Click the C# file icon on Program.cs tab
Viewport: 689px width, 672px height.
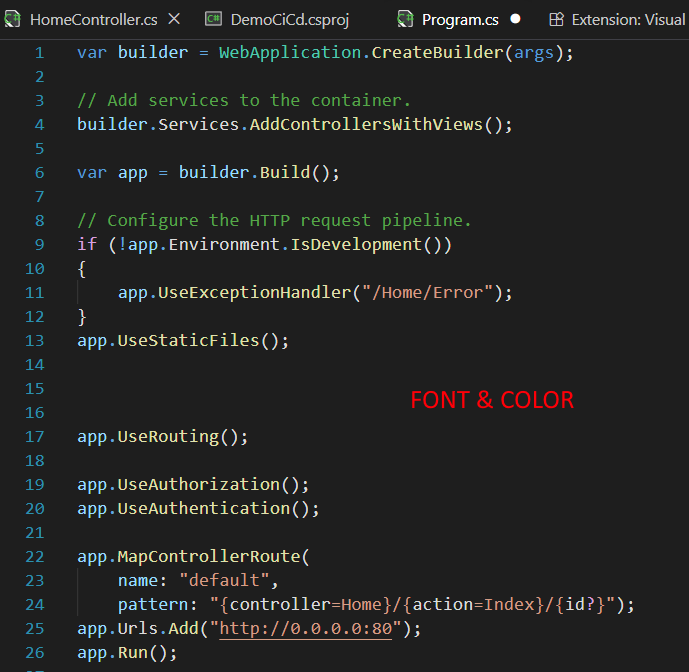pyautogui.click(x=405, y=19)
